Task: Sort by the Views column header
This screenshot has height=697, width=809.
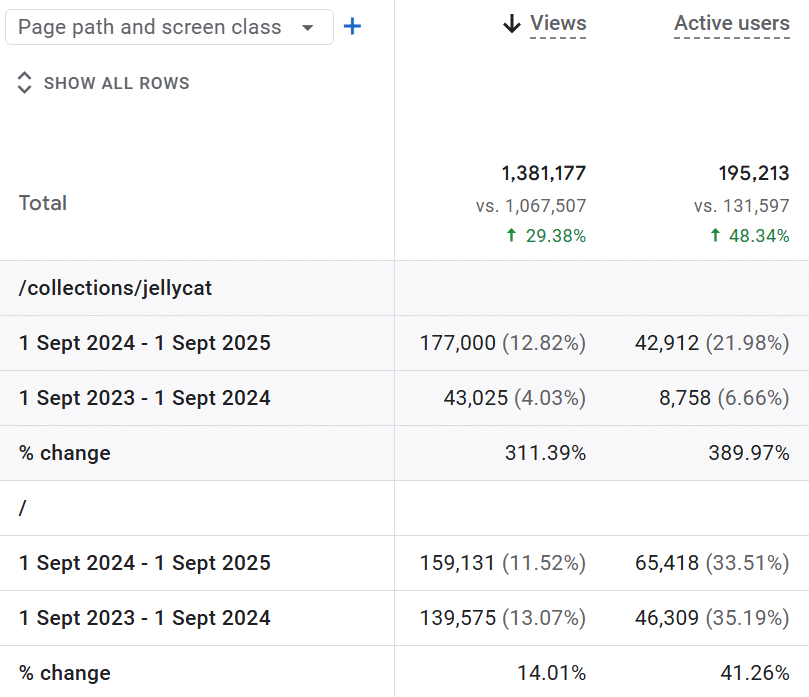Action: (558, 23)
